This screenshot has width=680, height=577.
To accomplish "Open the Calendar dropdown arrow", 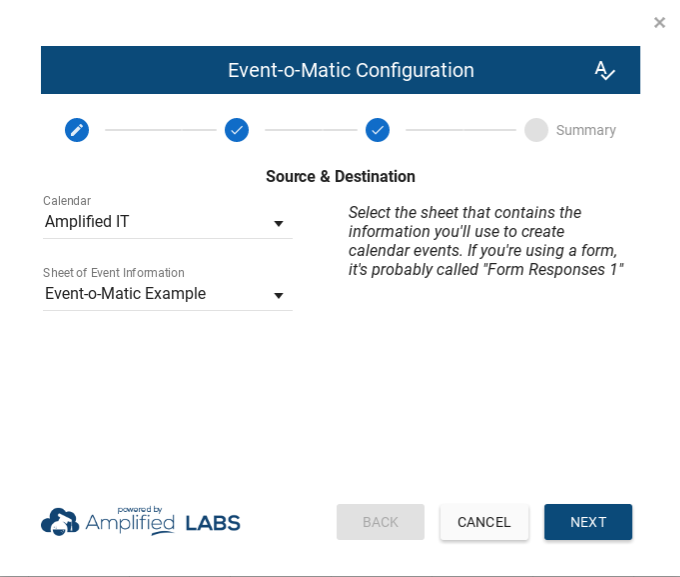I will [279, 223].
